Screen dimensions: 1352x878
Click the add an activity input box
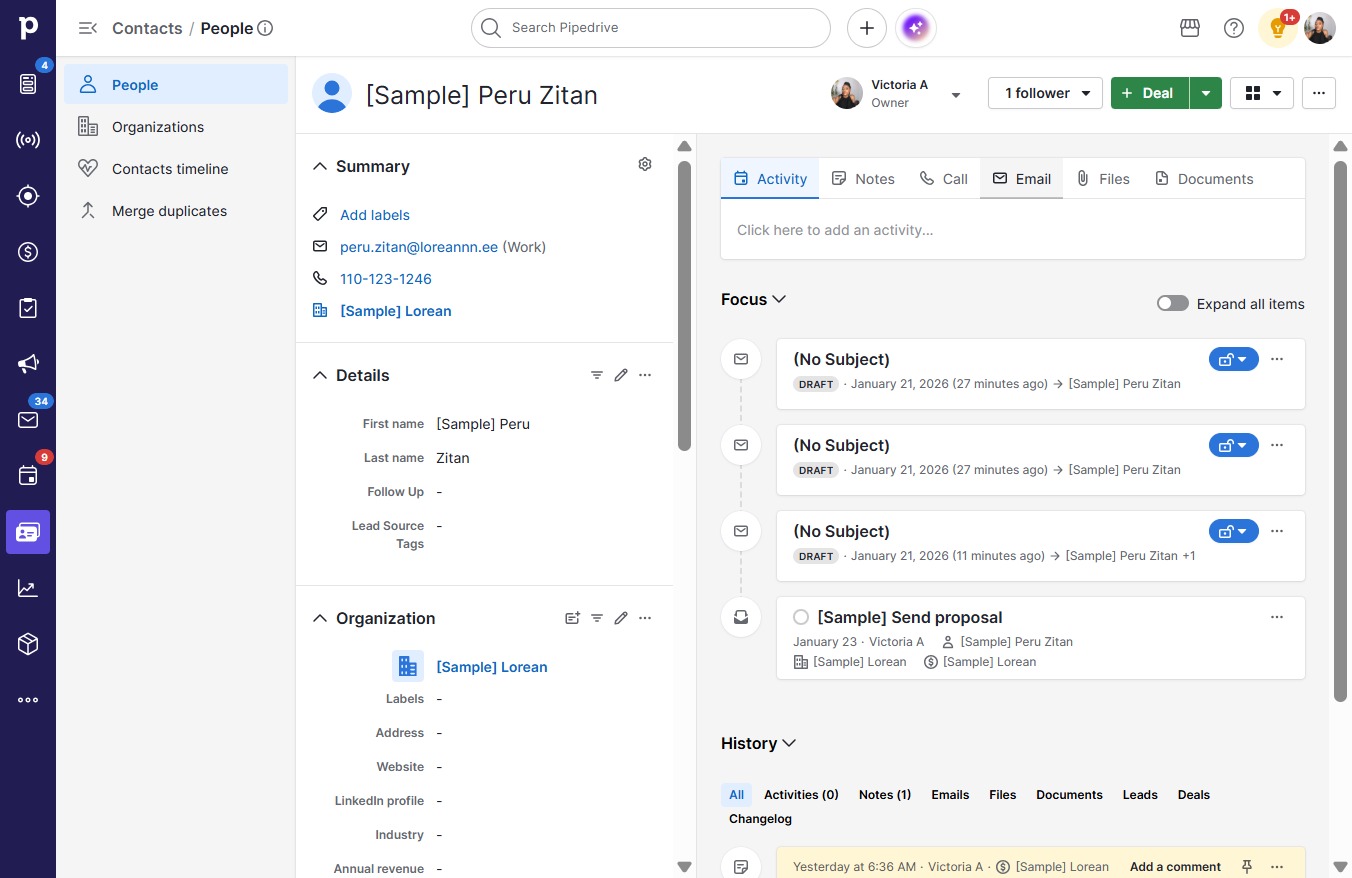[1013, 230]
